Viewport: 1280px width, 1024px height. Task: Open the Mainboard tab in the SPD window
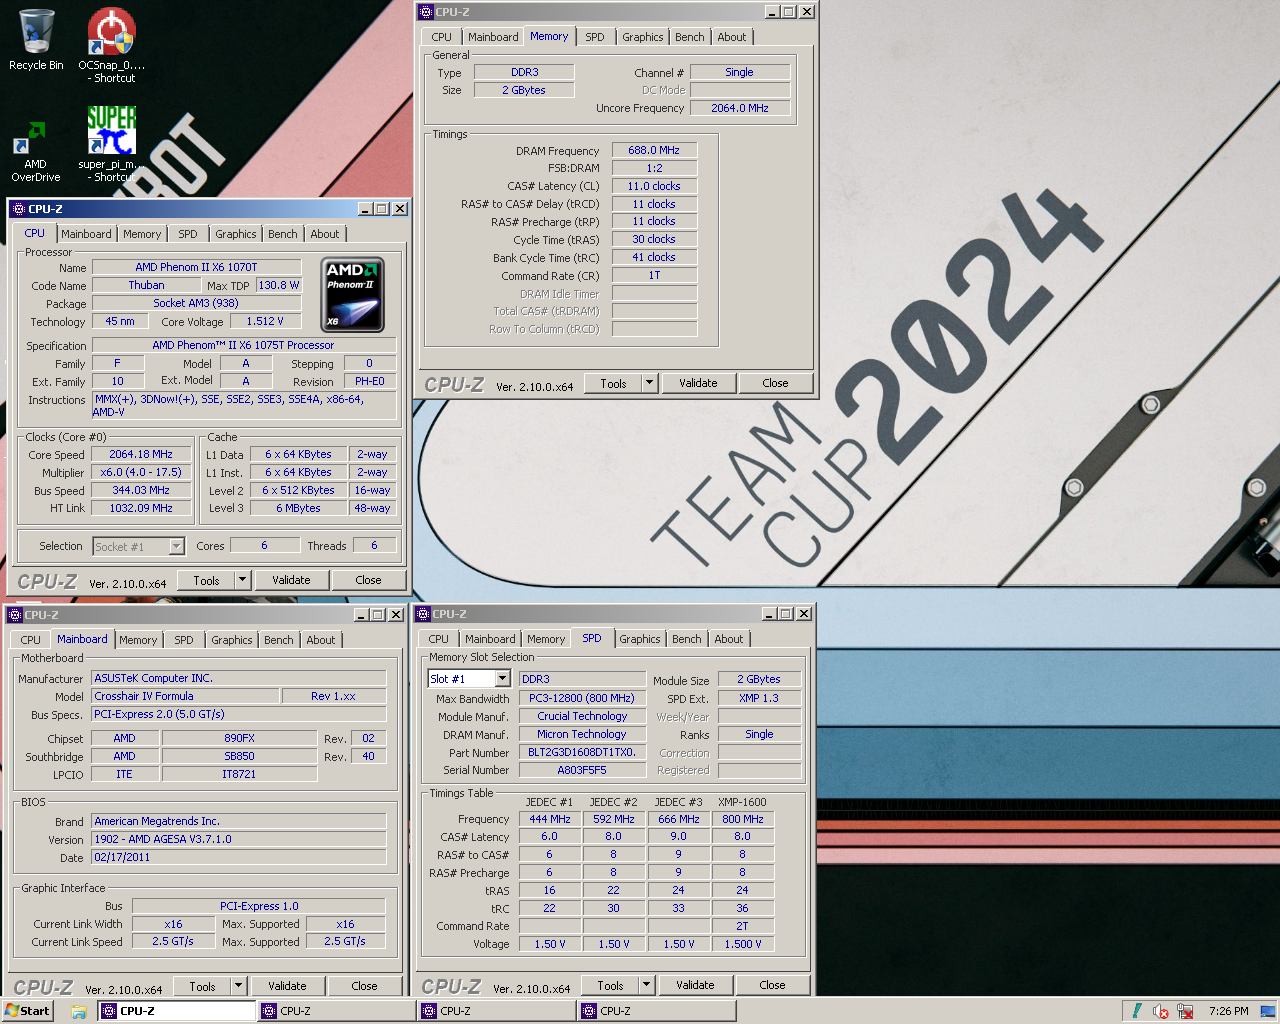pyautogui.click(x=490, y=639)
